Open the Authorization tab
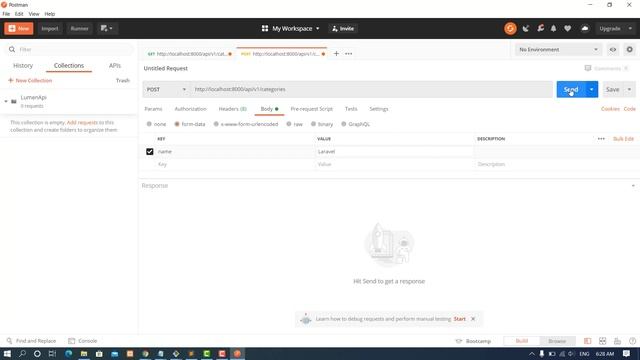The image size is (640, 360). (x=191, y=109)
